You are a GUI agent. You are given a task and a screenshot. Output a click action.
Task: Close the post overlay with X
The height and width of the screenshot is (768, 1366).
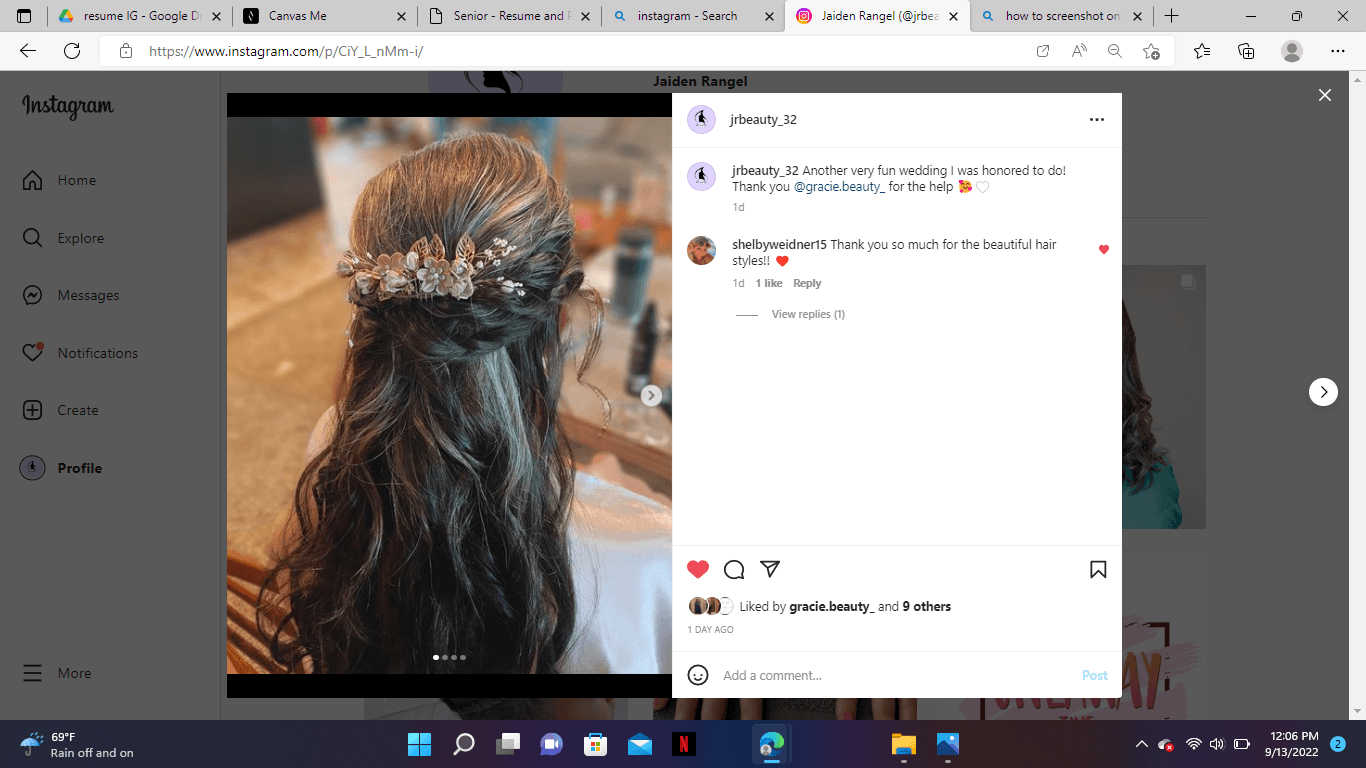pyautogui.click(x=1325, y=95)
